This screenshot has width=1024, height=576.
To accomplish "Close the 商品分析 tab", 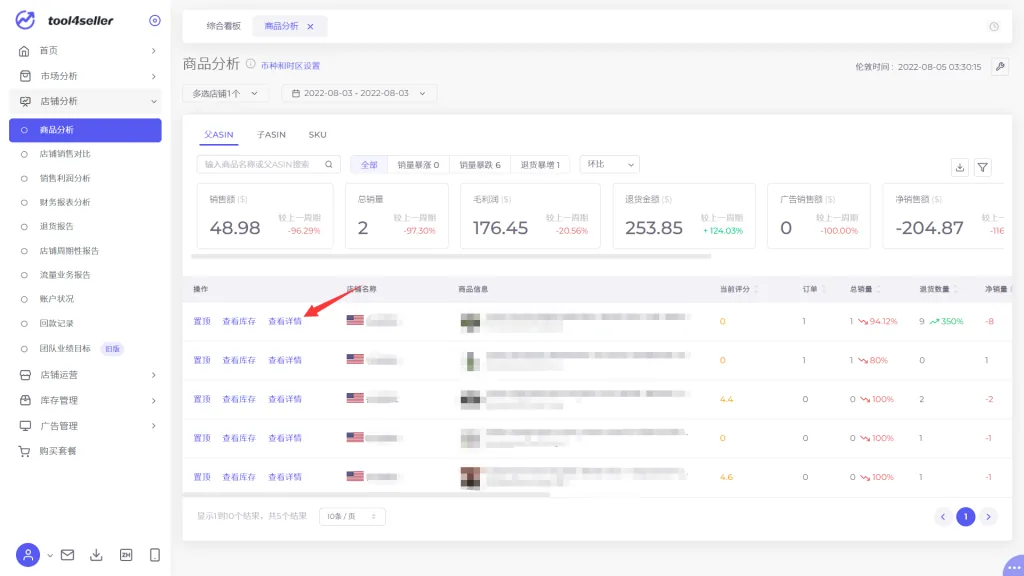I will (310, 27).
